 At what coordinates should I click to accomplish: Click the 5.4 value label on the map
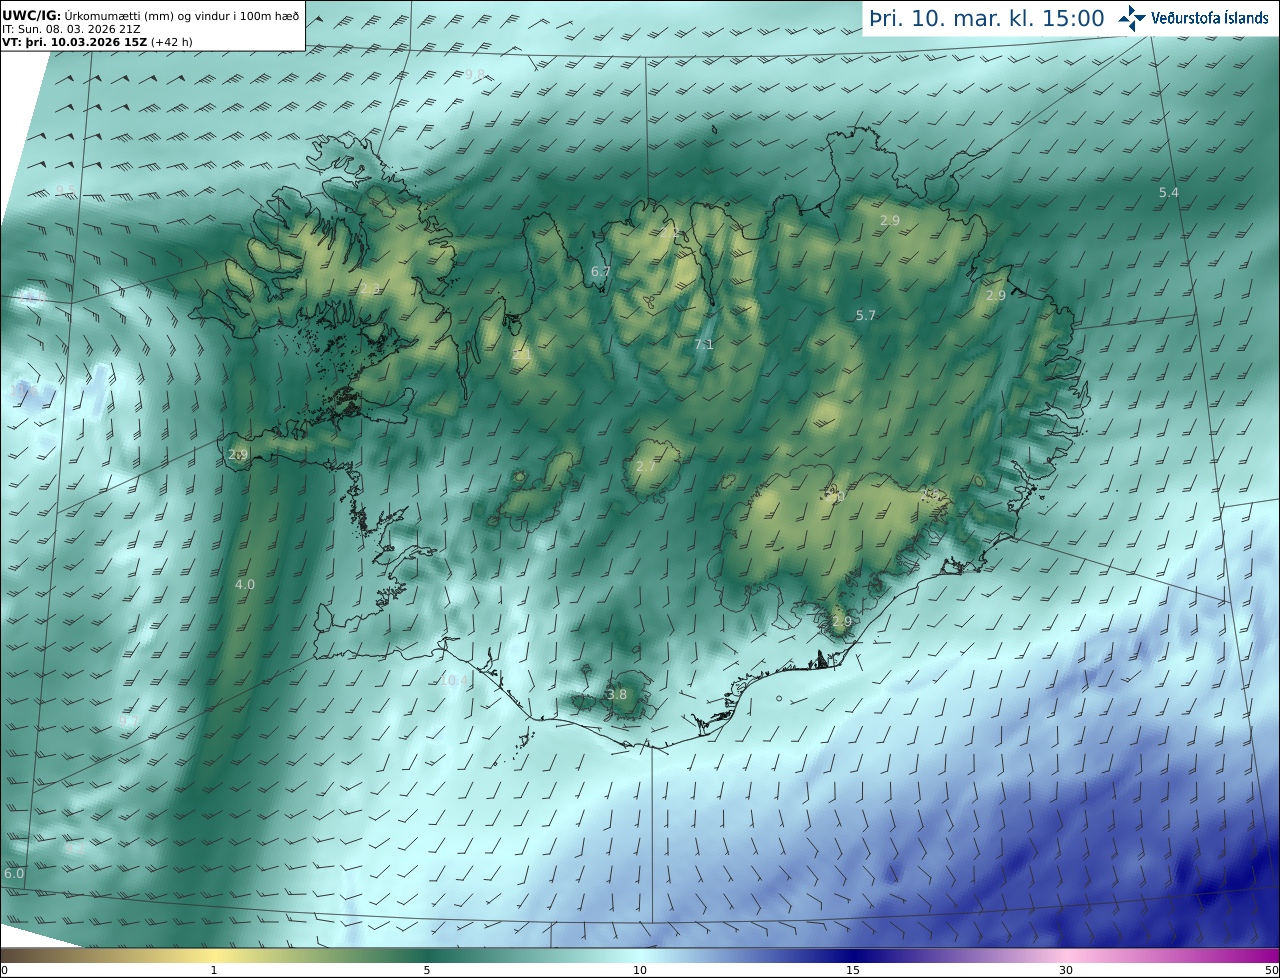(x=1168, y=192)
